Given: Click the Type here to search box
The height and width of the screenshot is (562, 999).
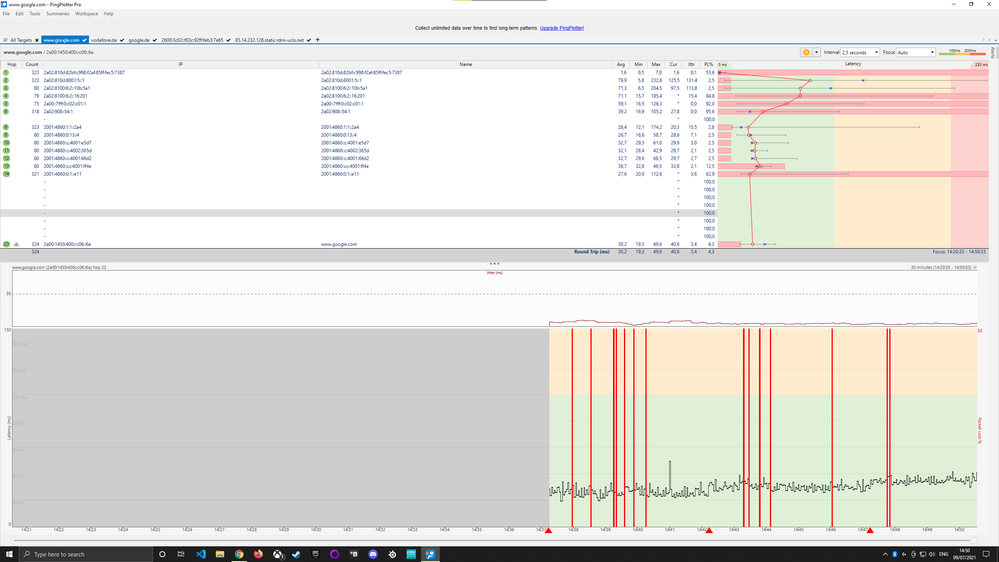Looking at the screenshot, I should pyautogui.click(x=85, y=554).
